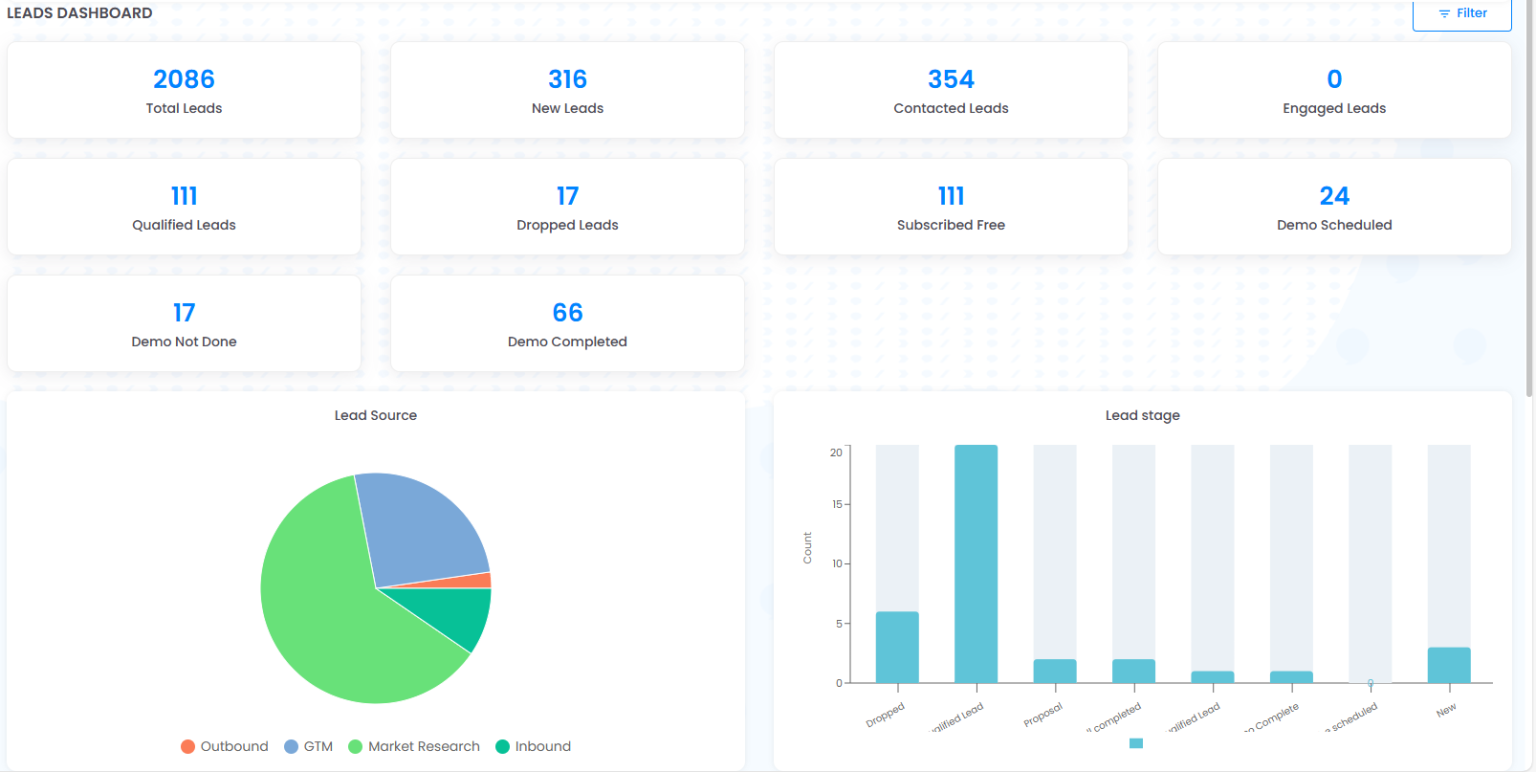
Task: Select the Total Leads stat card
Action: 184,90
